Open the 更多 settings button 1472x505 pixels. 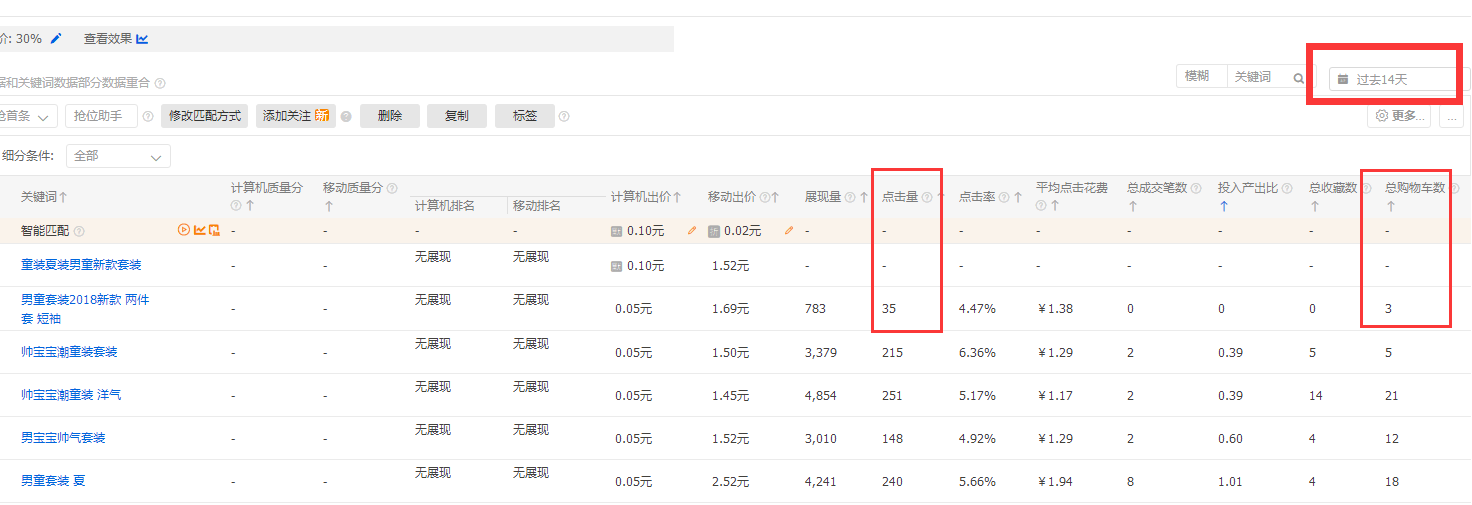(1398, 116)
